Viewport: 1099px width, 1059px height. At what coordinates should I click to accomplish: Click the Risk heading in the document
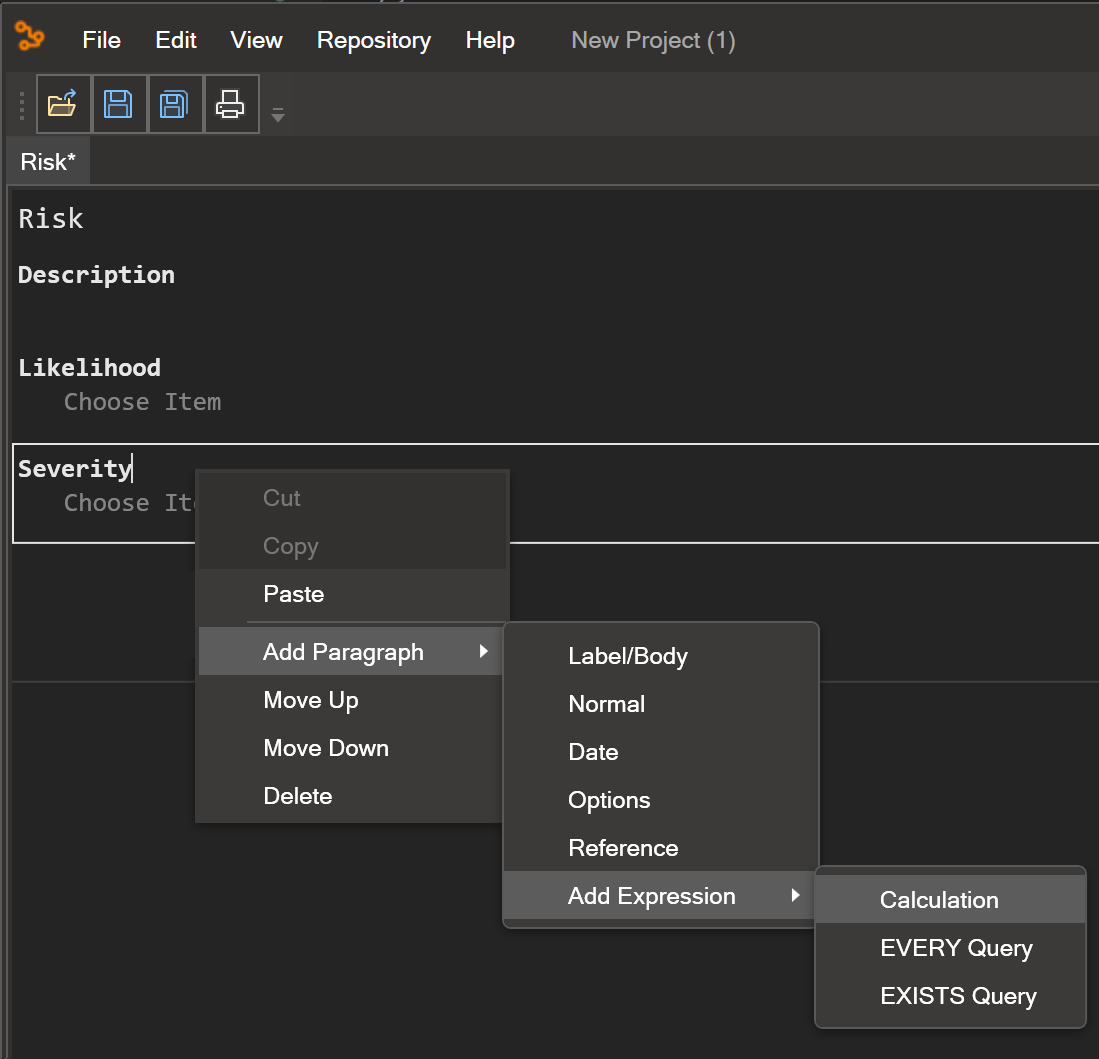click(50, 219)
